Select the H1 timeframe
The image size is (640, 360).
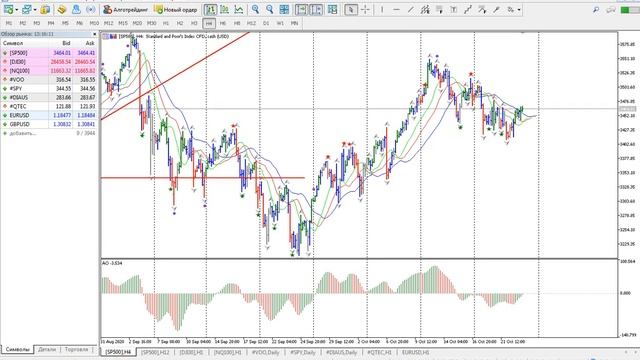click(166, 23)
